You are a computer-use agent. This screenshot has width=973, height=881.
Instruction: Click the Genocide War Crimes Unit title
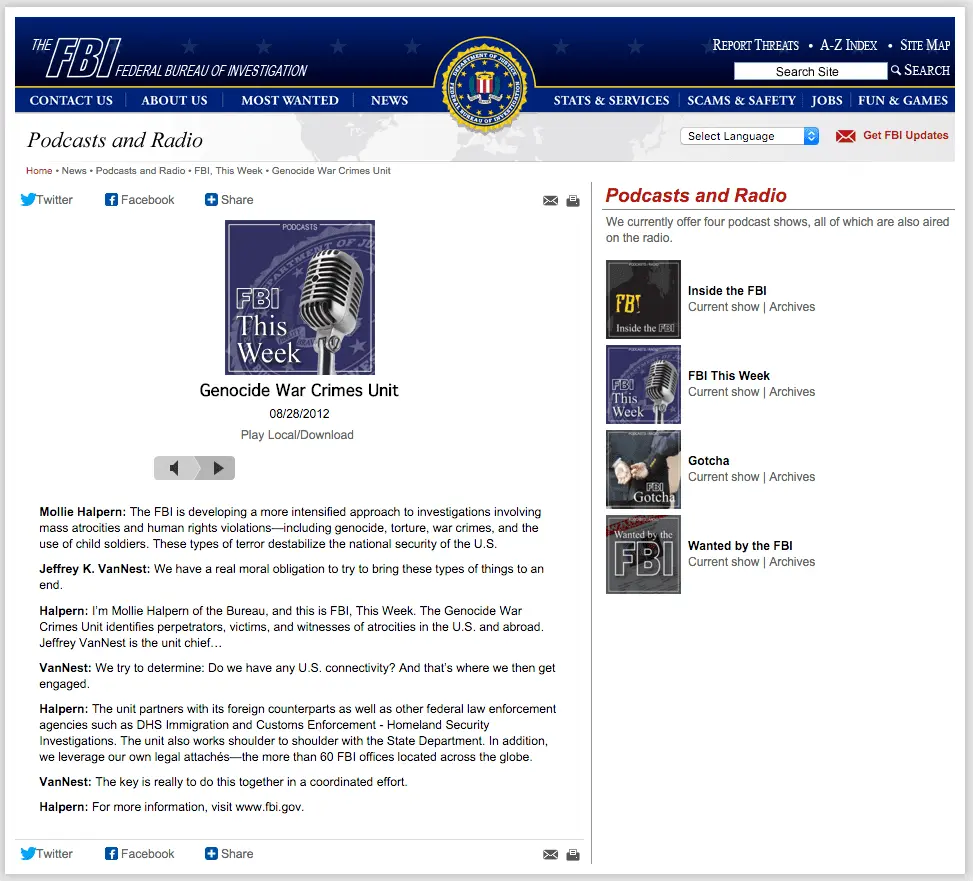pos(299,390)
